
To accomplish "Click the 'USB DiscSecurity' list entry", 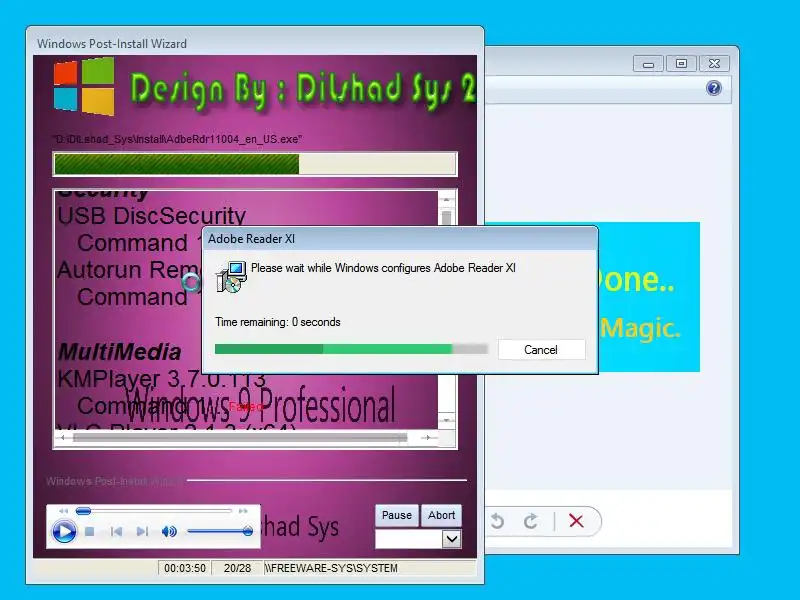I will pos(152,216).
